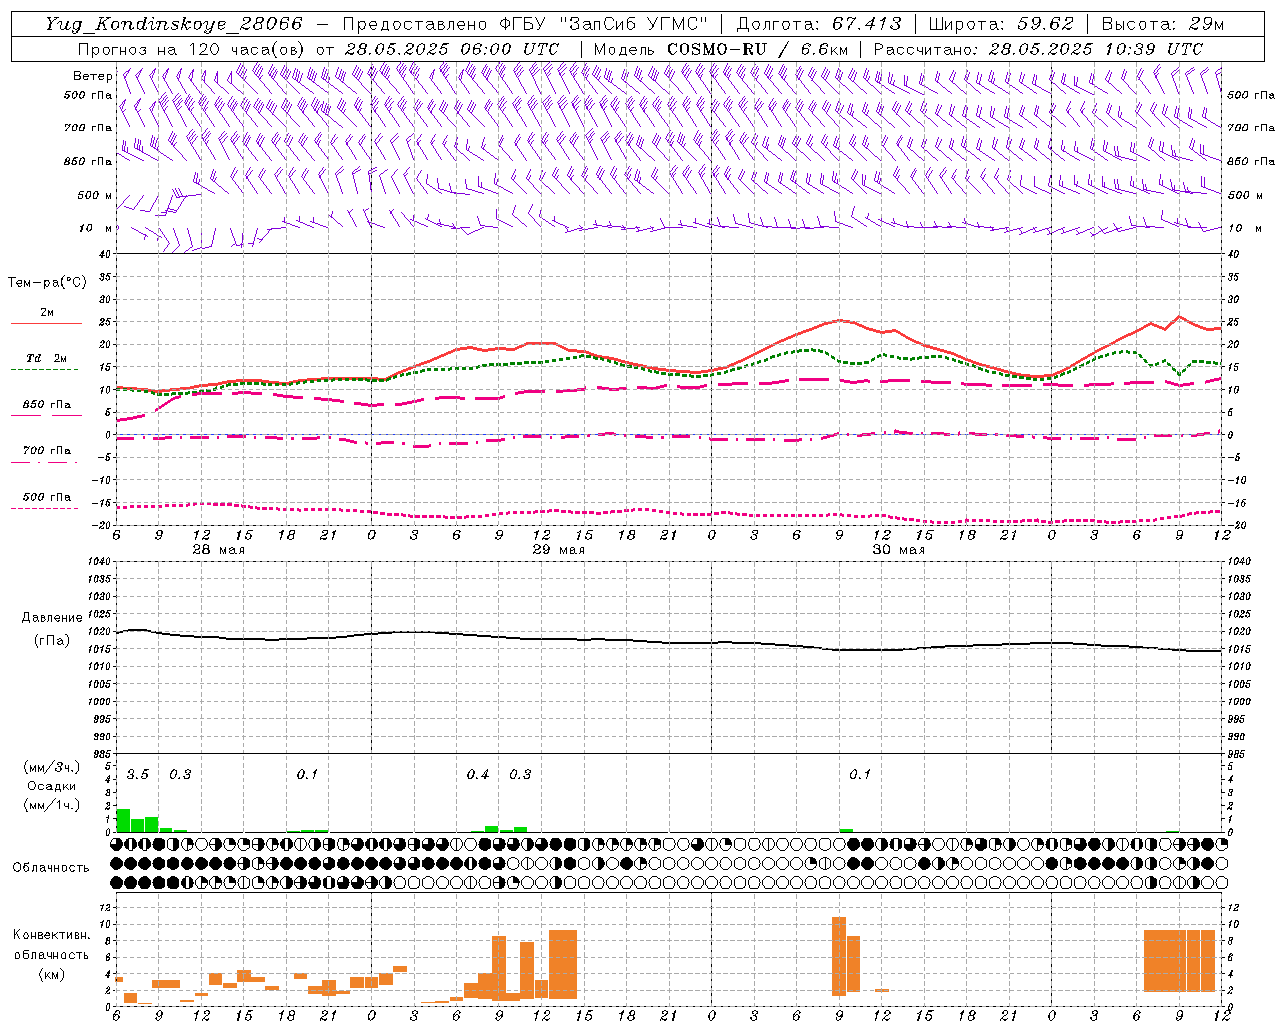Click the 29 мая date label
Screen dimensions: 1280x1024
click(558, 550)
